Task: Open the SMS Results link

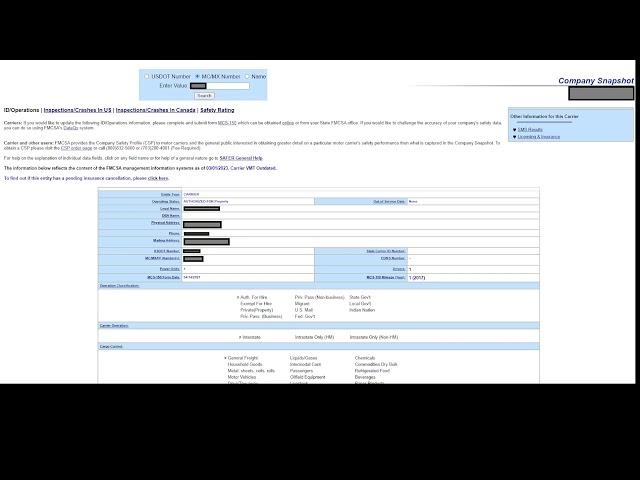Action: (x=530, y=129)
